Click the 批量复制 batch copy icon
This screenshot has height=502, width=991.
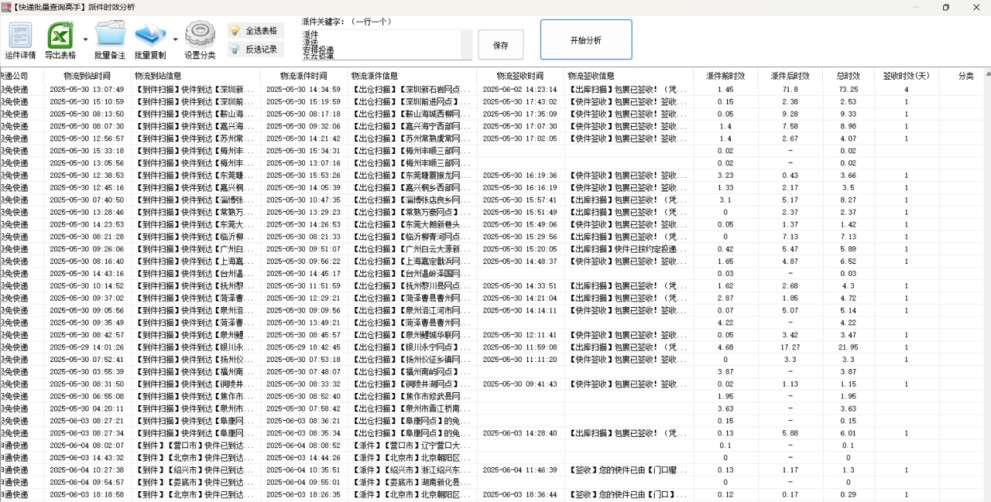[150, 35]
